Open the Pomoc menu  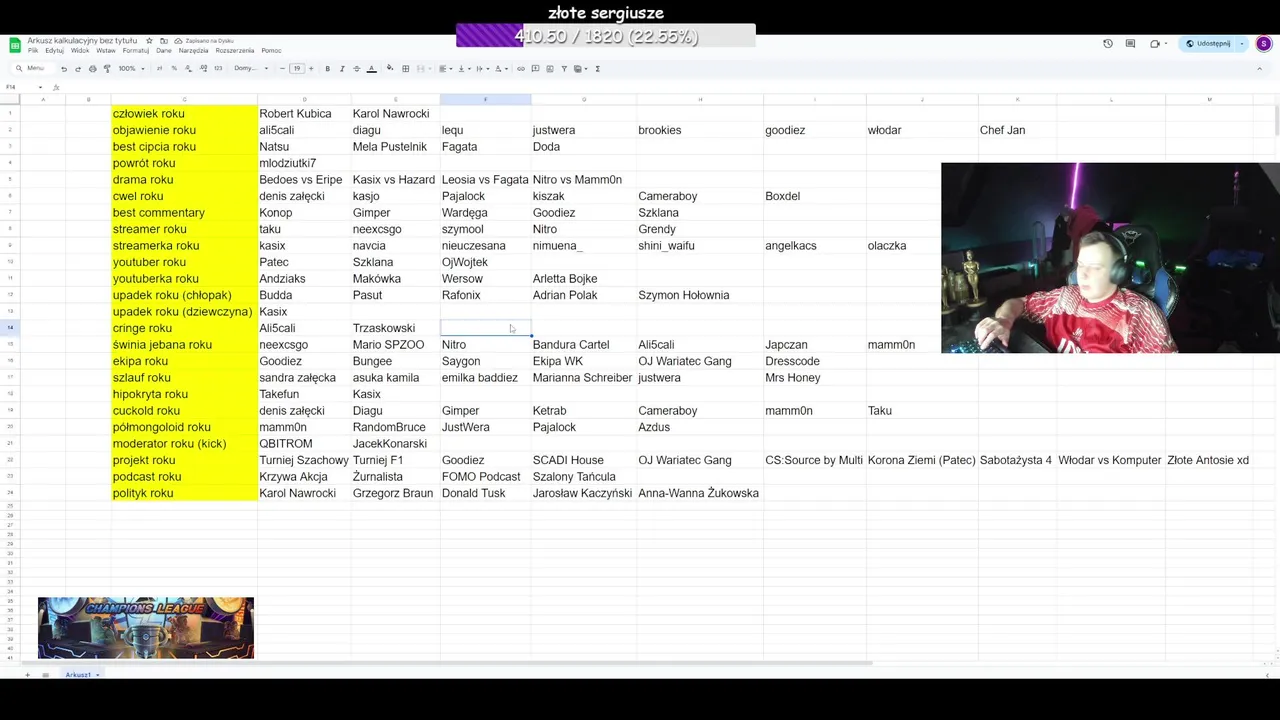271,51
